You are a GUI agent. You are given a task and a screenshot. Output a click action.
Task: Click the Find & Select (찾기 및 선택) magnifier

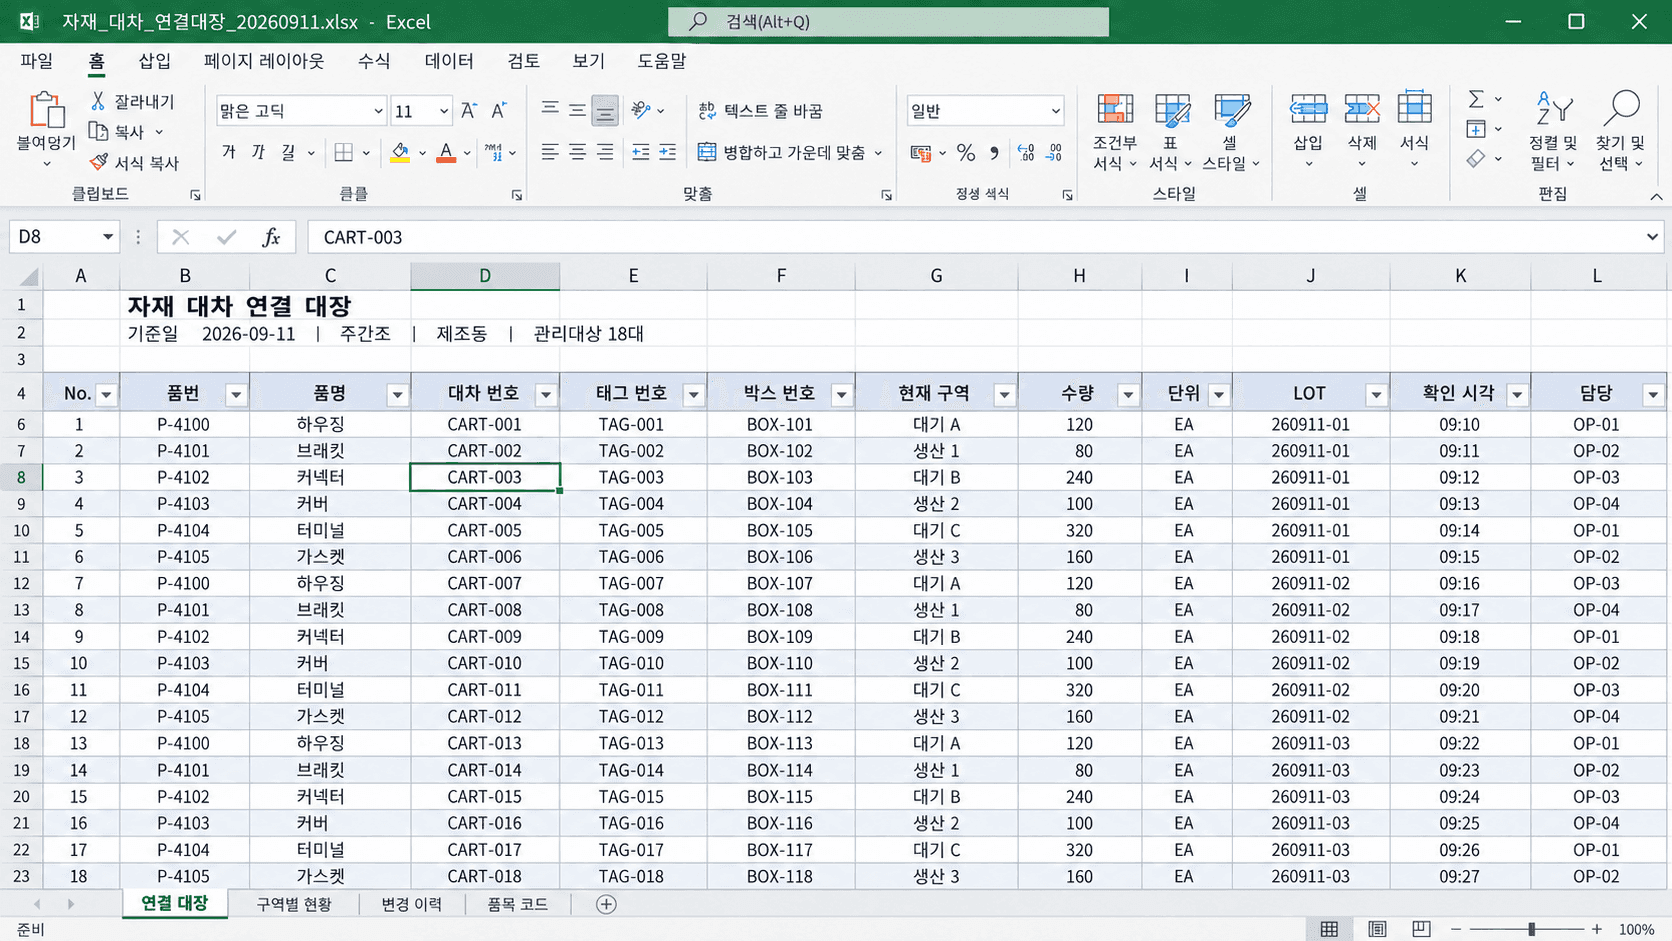pyautogui.click(x=1621, y=109)
